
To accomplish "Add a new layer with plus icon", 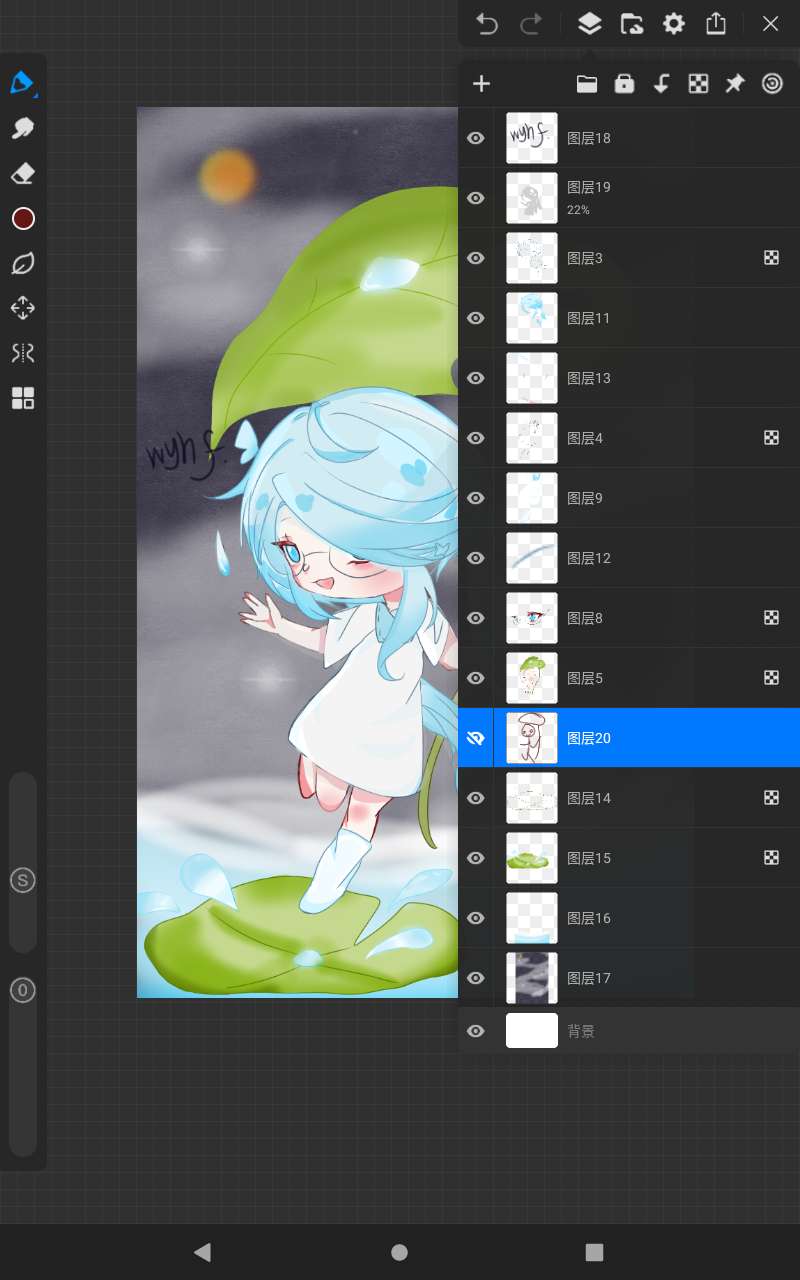I will click(481, 84).
